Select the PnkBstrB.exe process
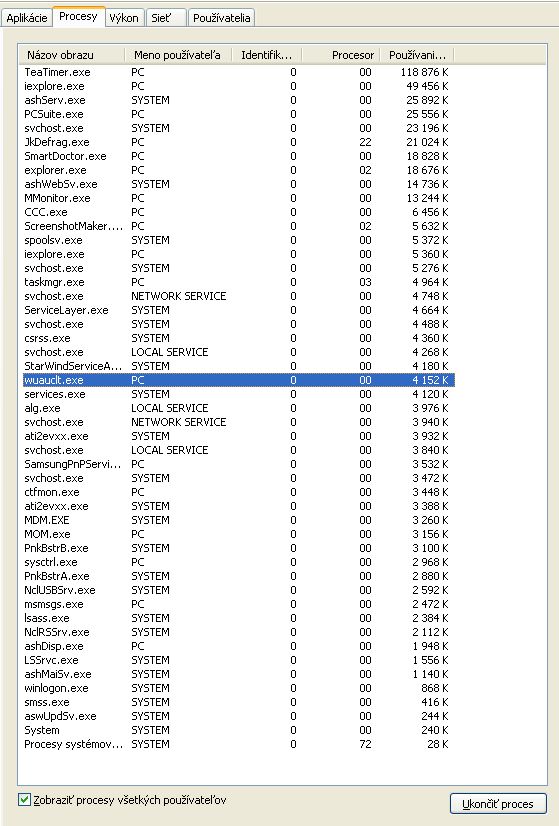The height and width of the screenshot is (826, 559). (x=239, y=548)
